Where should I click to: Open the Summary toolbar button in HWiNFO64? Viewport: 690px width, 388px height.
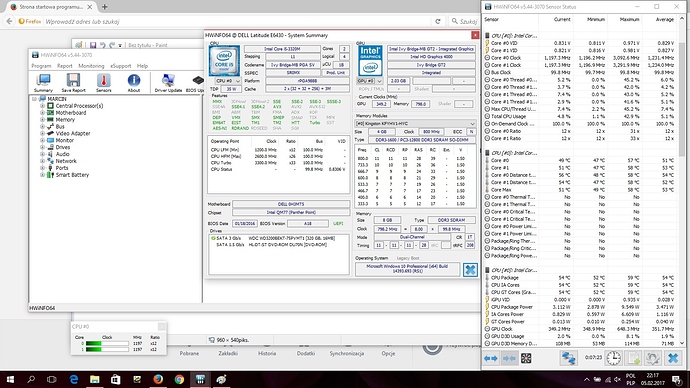point(43,83)
